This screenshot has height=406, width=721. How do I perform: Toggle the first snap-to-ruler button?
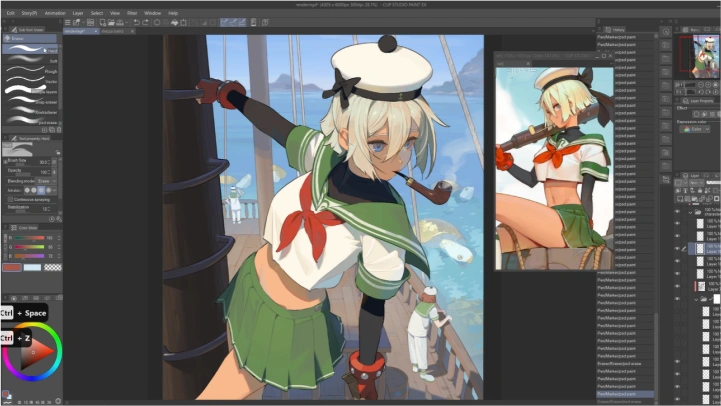click(224, 22)
